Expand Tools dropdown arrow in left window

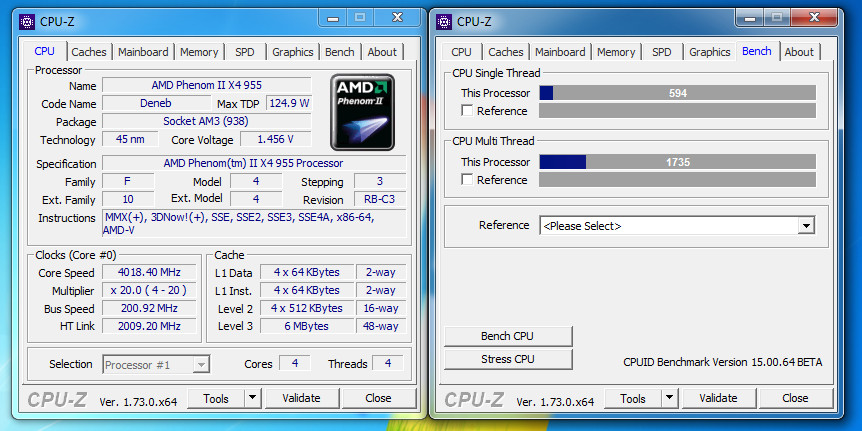point(252,397)
